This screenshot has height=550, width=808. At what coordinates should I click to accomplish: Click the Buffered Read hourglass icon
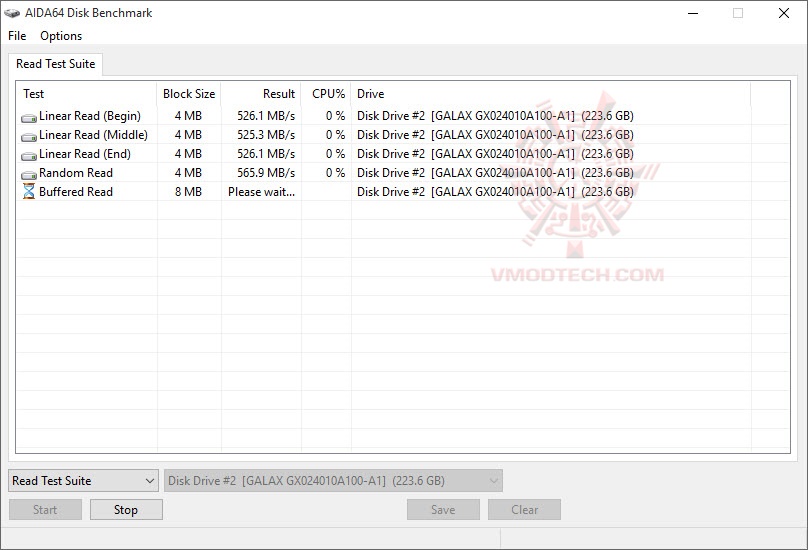(x=29, y=191)
